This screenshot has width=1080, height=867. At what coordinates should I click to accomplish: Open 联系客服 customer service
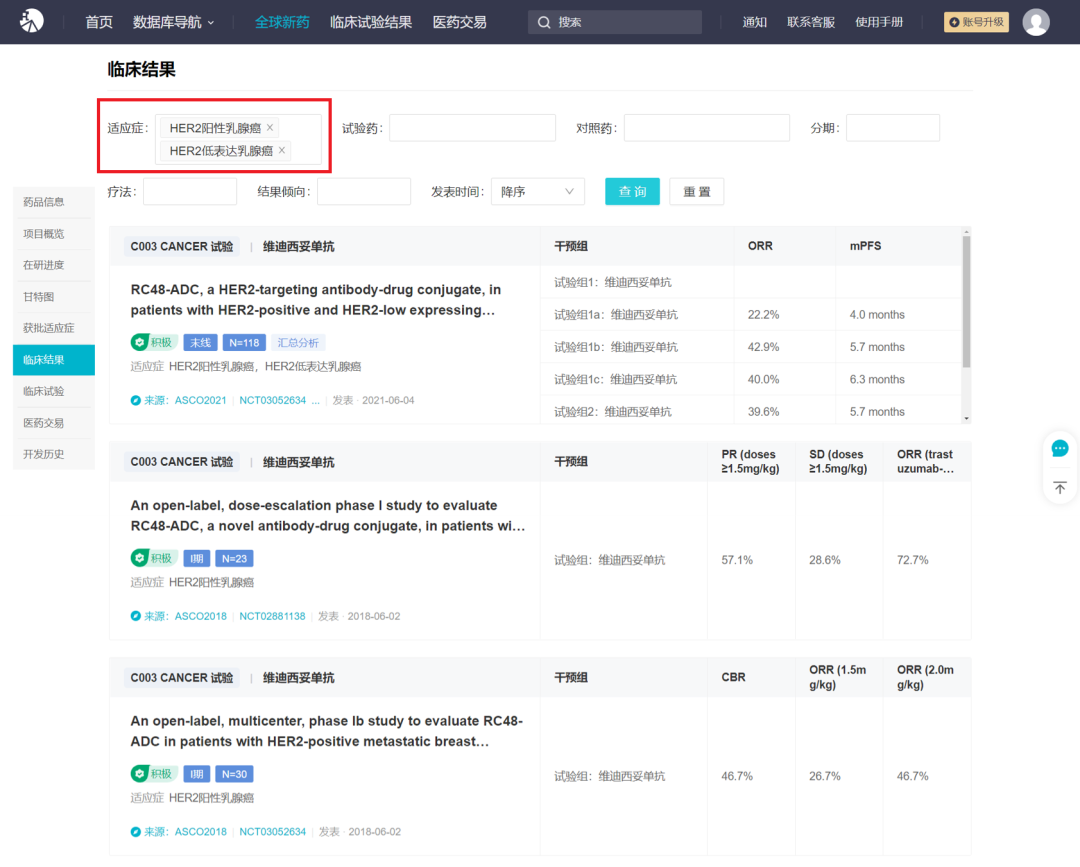point(811,22)
